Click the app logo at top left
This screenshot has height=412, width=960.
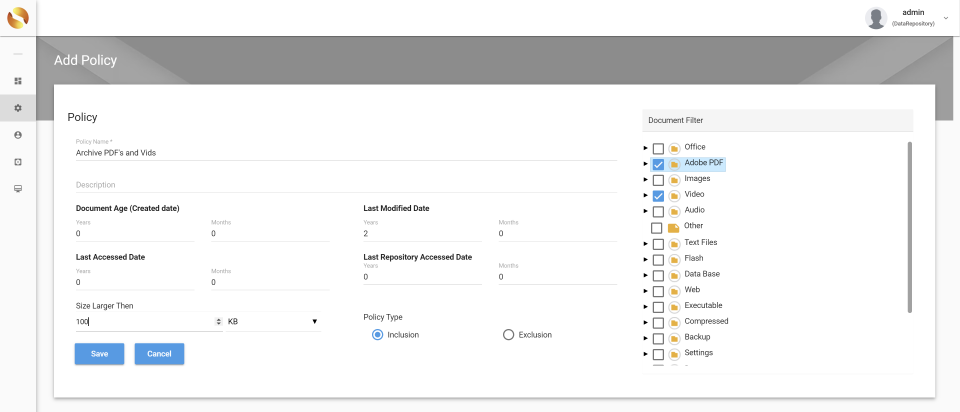pos(18,18)
